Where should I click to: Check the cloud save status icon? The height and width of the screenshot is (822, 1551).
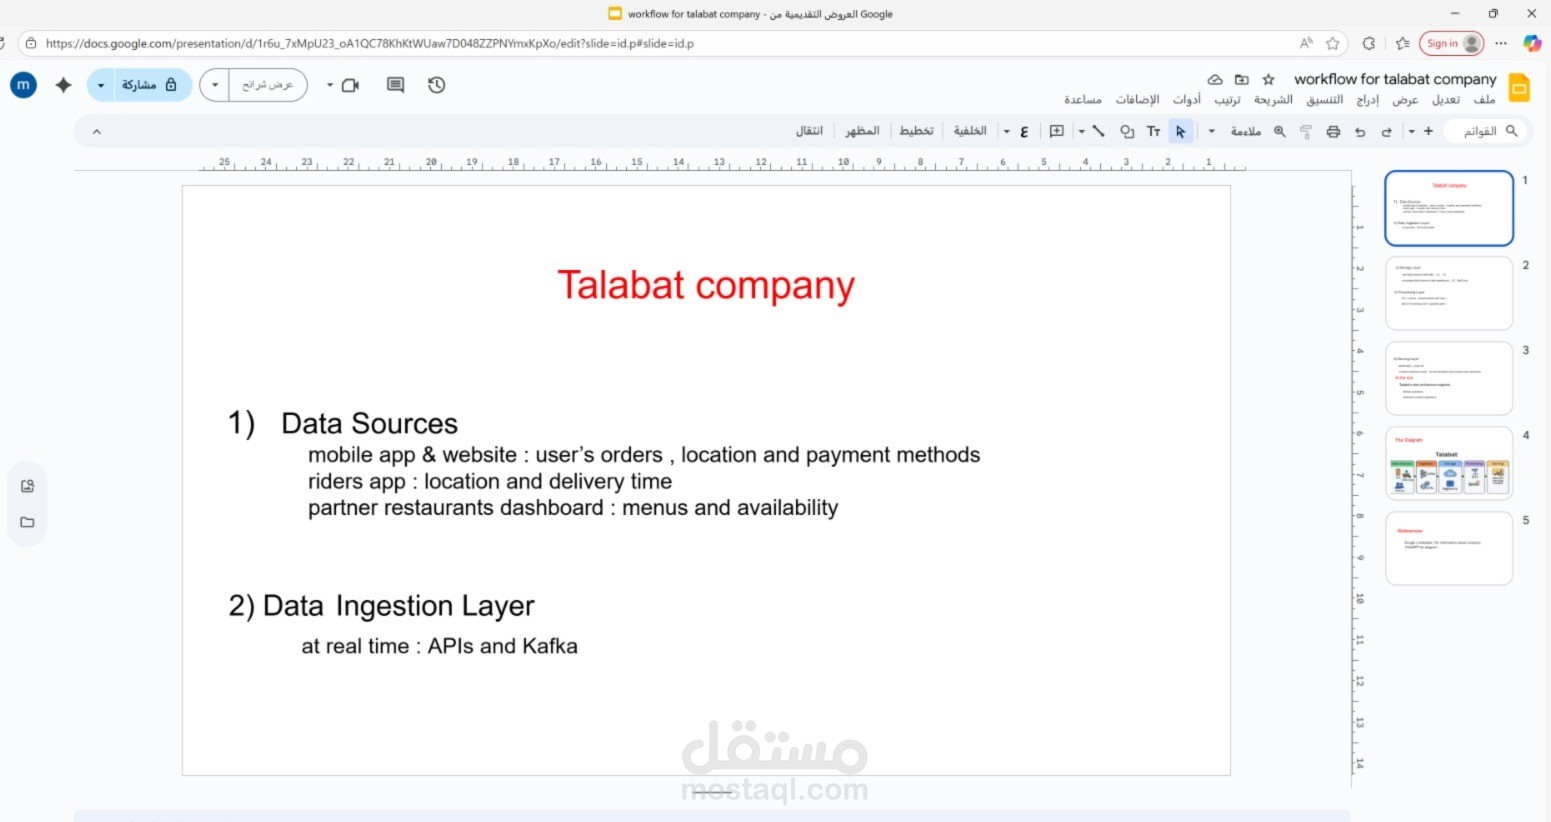click(1215, 79)
